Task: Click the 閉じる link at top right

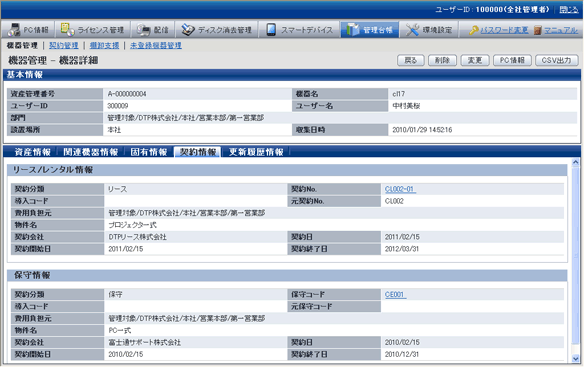Action: click(569, 10)
